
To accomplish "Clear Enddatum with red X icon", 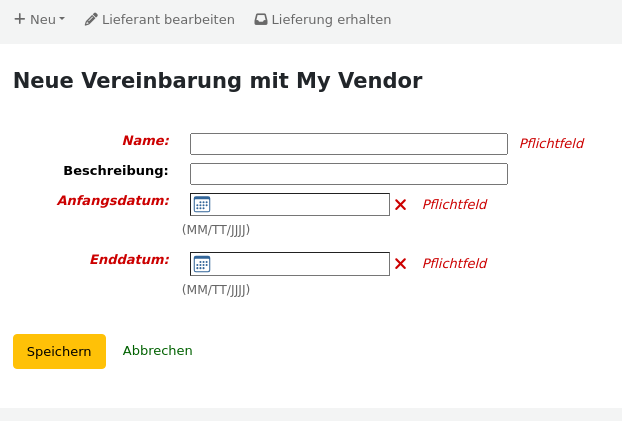I will (x=401, y=263).
